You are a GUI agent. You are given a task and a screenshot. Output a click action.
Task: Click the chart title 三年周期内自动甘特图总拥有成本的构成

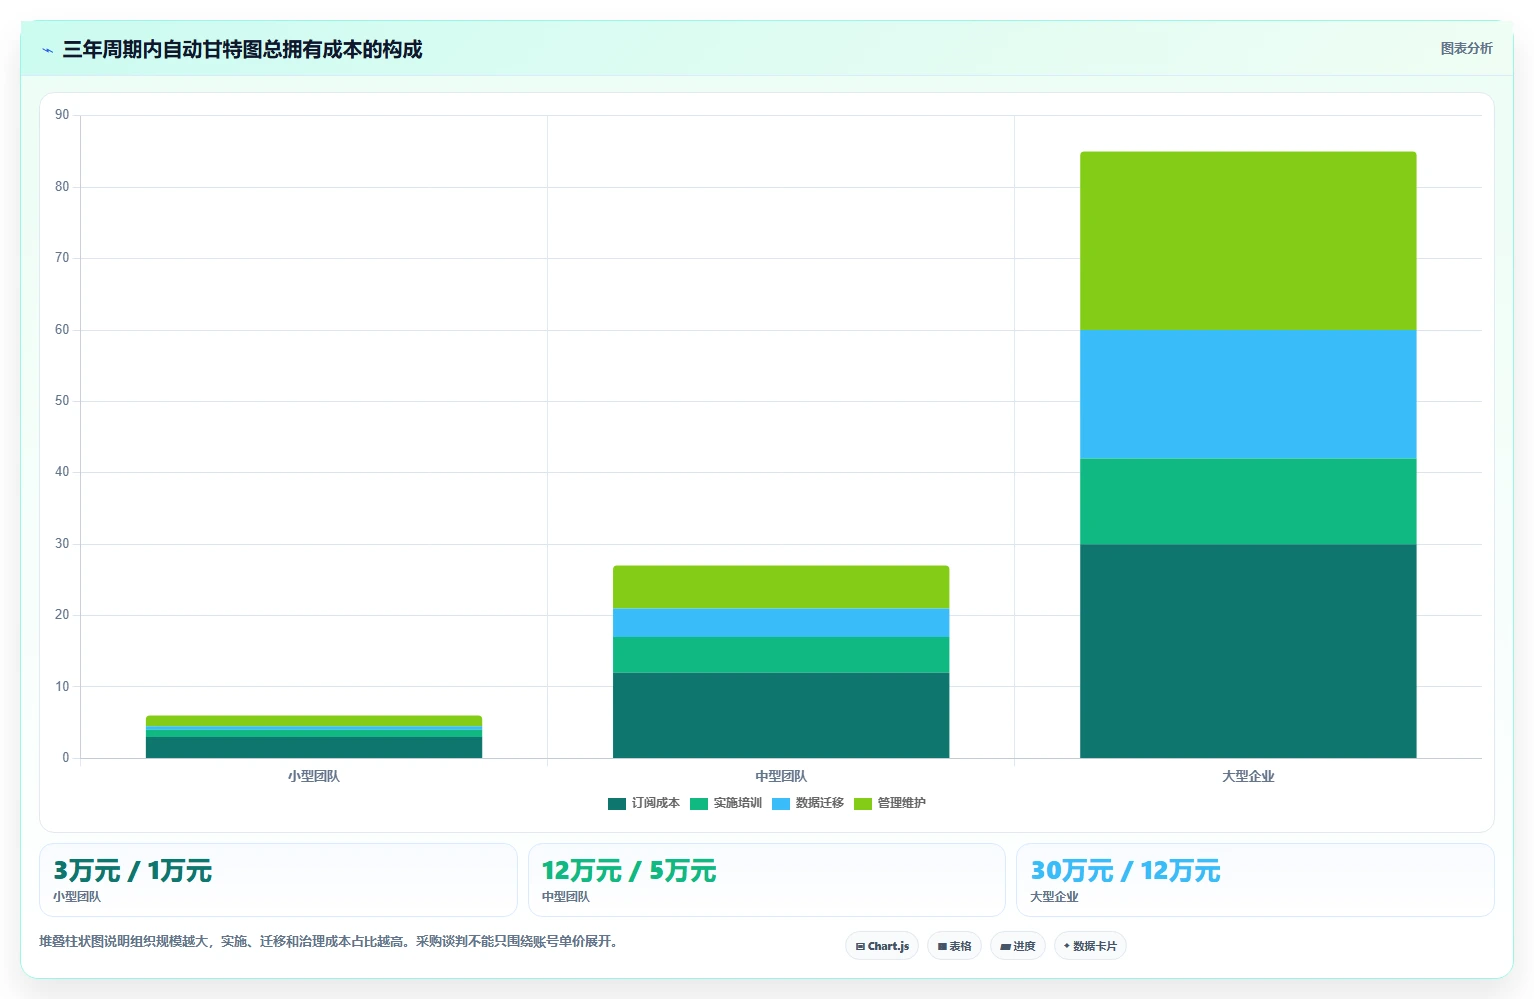[242, 49]
